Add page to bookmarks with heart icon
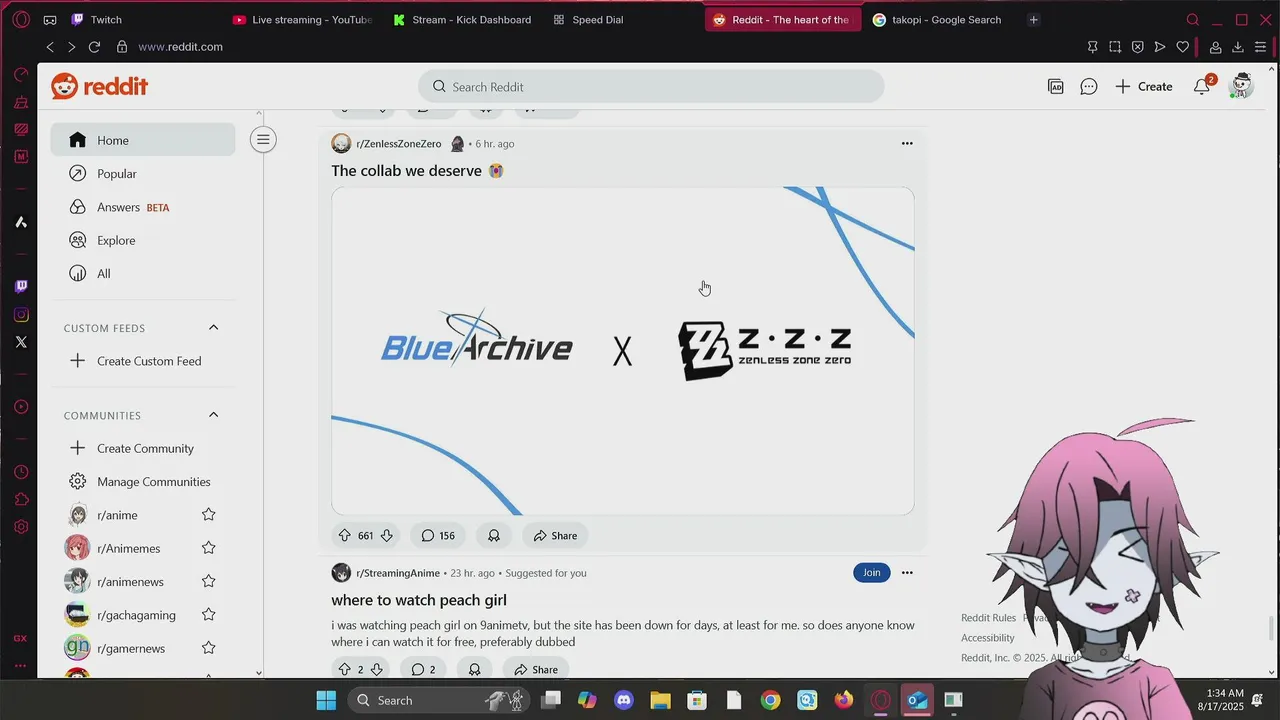Viewport: 1280px width, 720px height. pyautogui.click(x=1182, y=47)
